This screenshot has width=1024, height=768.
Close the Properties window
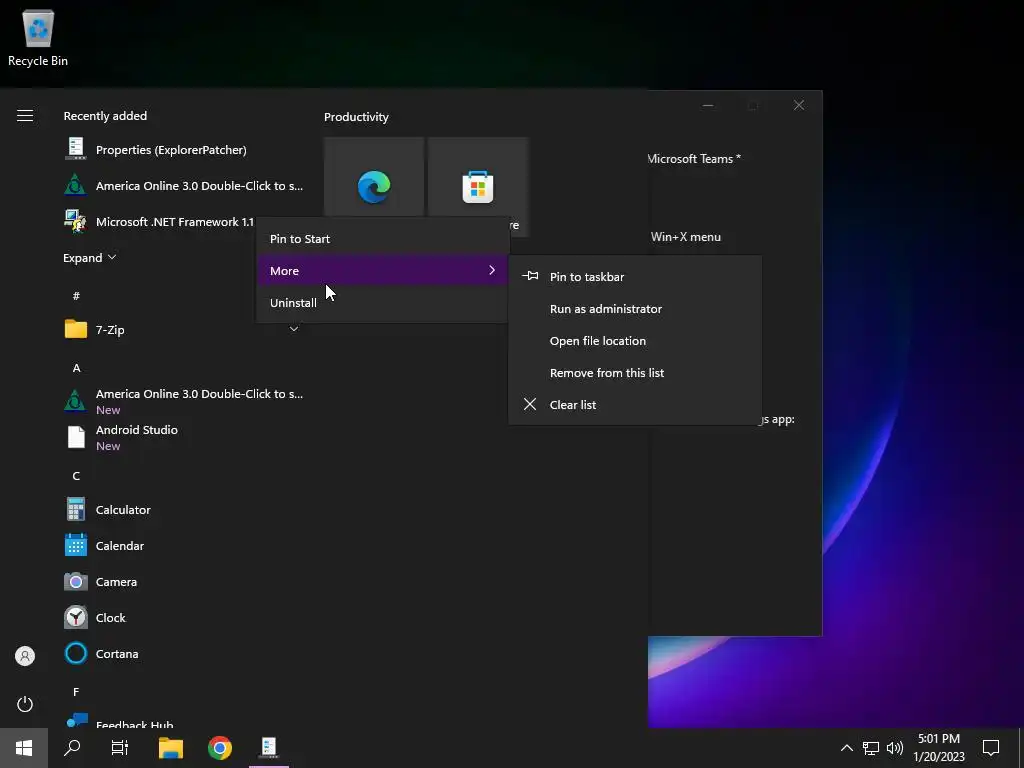tap(799, 105)
